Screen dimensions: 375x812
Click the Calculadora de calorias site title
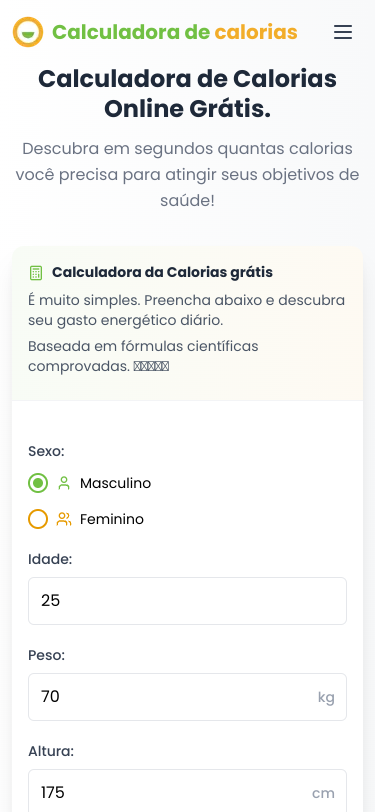coord(175,32)
